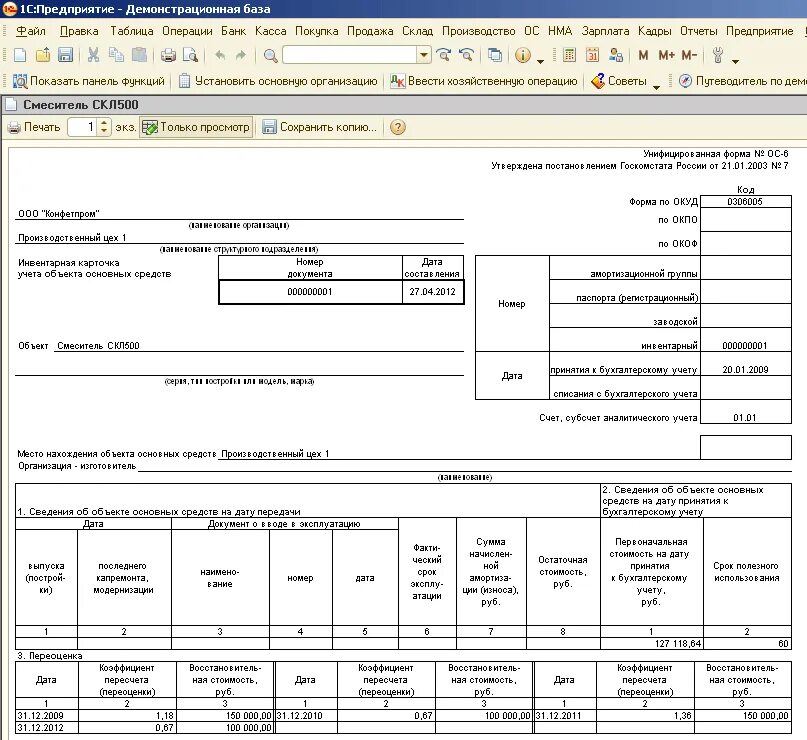Viewport: 807px width, 740px height.
Task: Open the Таблица menu
Action: [x=132, y=31]
